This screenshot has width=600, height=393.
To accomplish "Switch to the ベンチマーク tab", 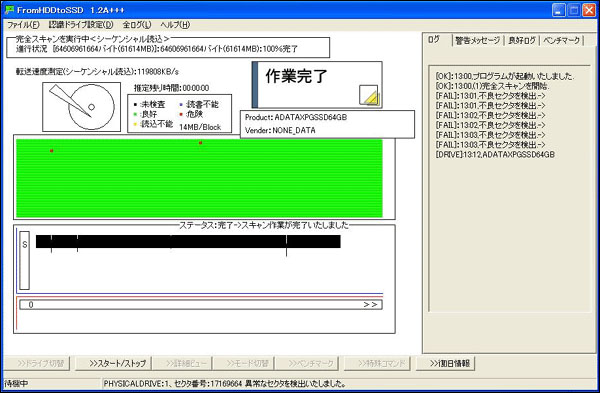I will [561, 40].
